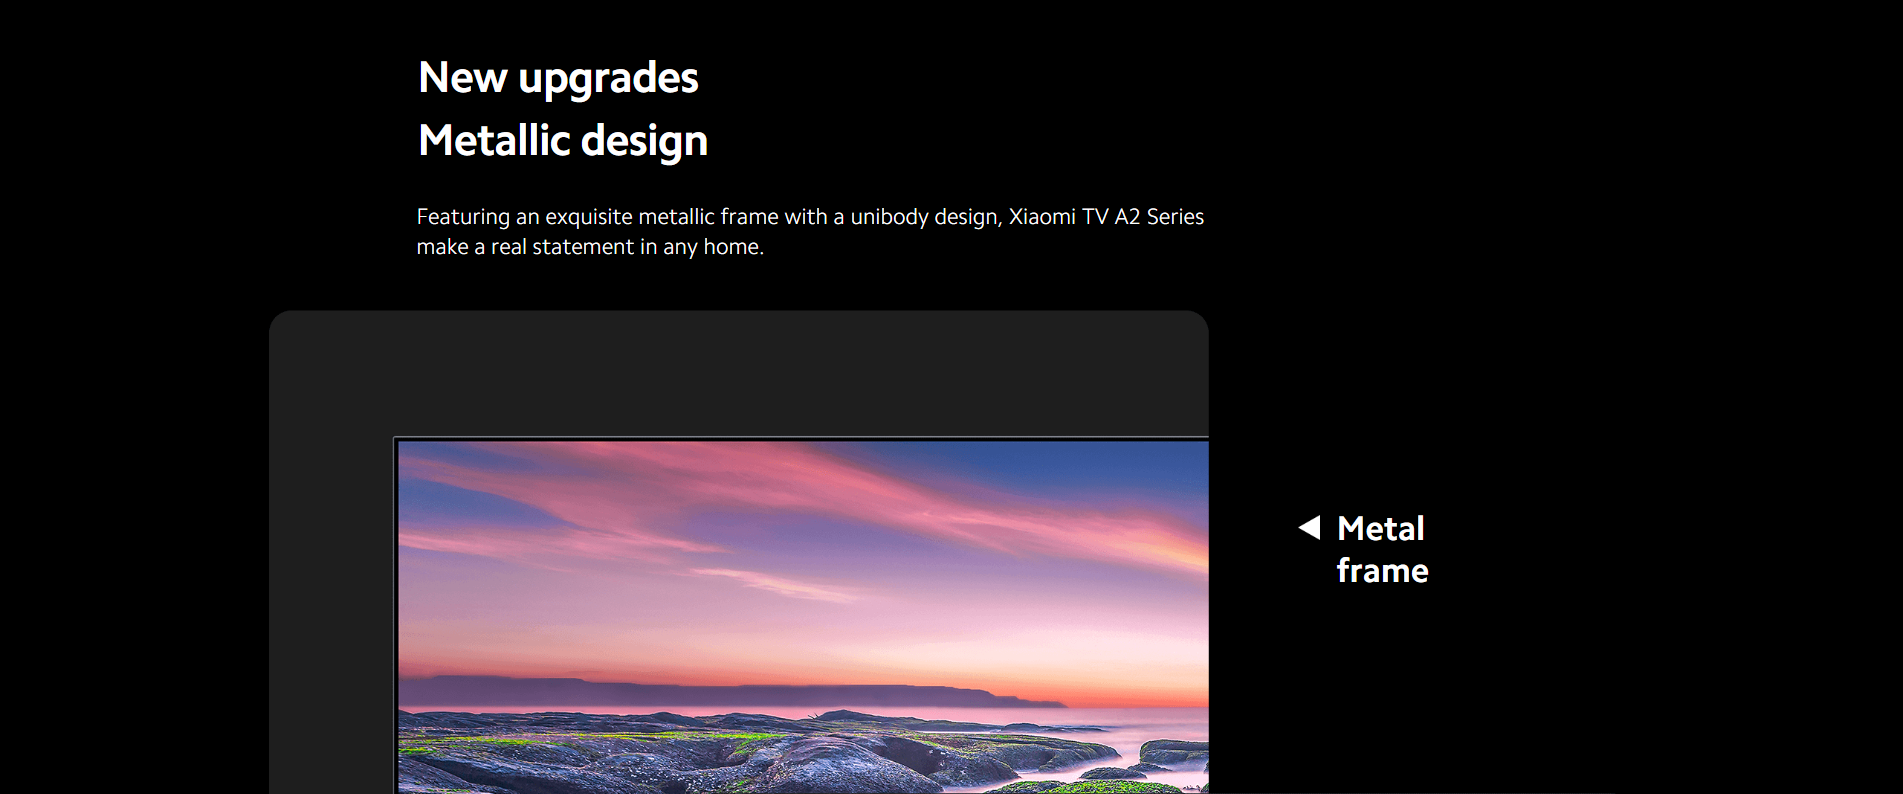
Task: Click the word "frame" under Metal
Action: [x=1382, y=570]
